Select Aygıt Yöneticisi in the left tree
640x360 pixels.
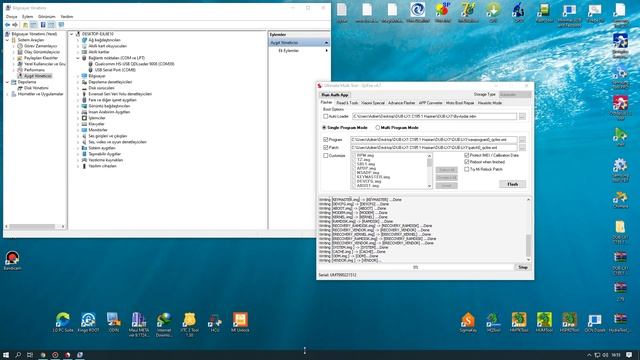38,76
